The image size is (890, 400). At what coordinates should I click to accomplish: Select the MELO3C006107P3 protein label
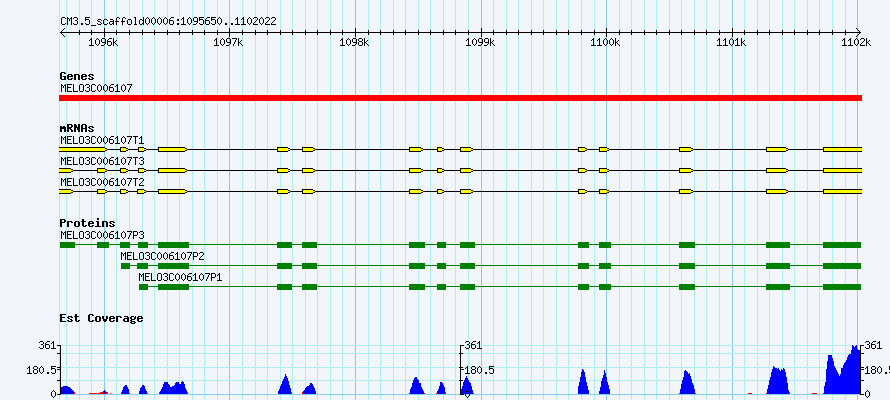pyautogui.click(x=102, y=234)
